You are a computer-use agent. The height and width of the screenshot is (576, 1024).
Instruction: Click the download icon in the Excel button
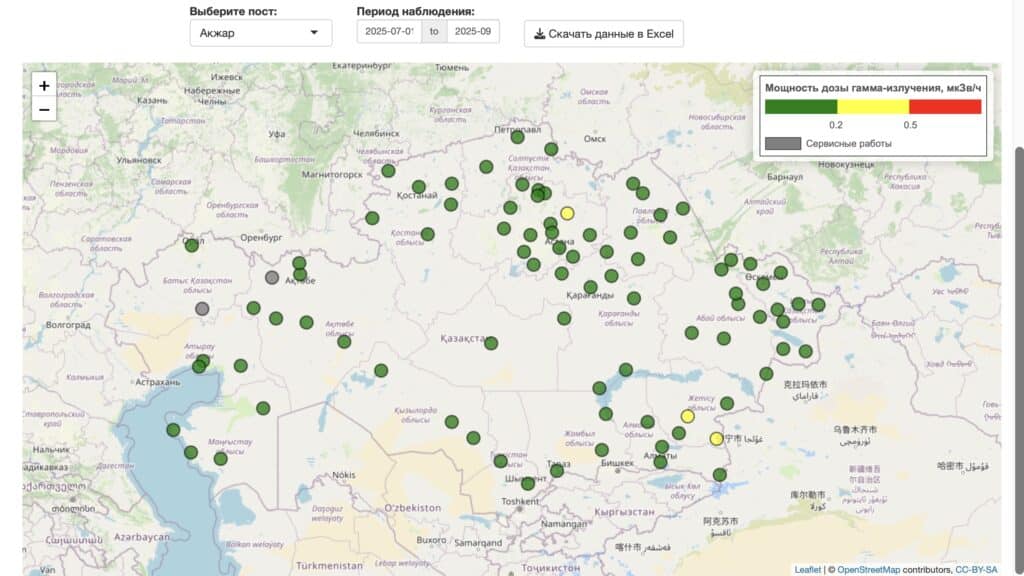point(539,34)
